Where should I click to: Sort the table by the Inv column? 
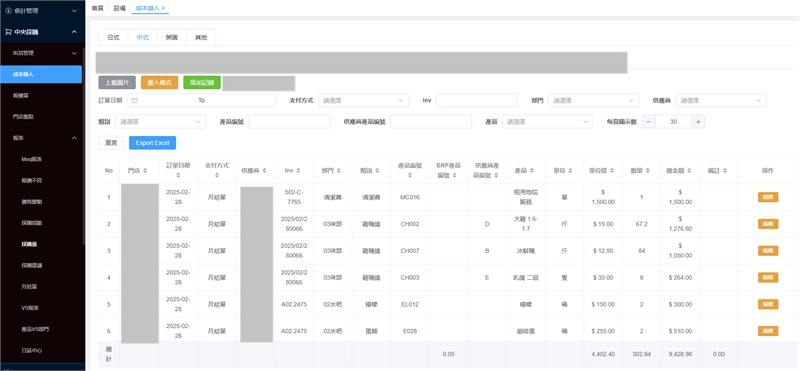click(298, 170)
